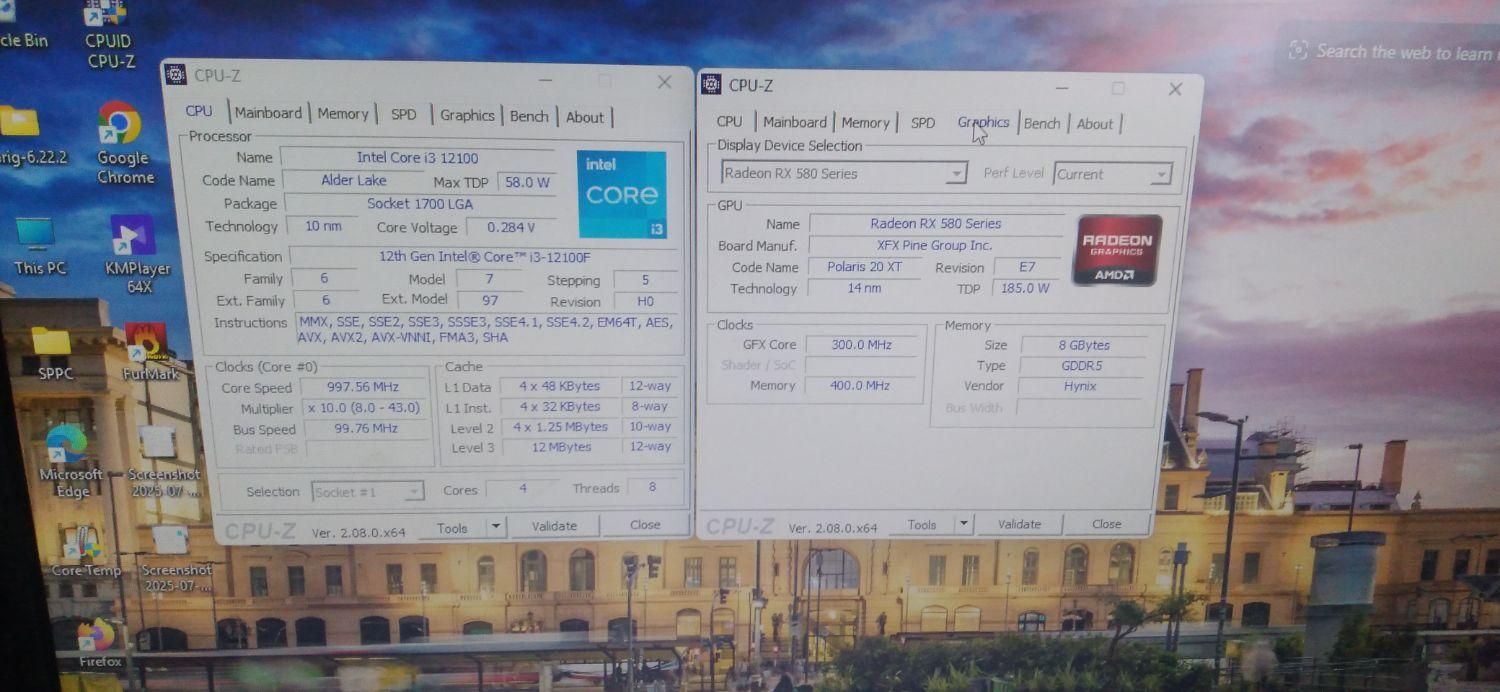Open About tab in the Processor window
Screen dimensions: 1500x692
point(585,117)
